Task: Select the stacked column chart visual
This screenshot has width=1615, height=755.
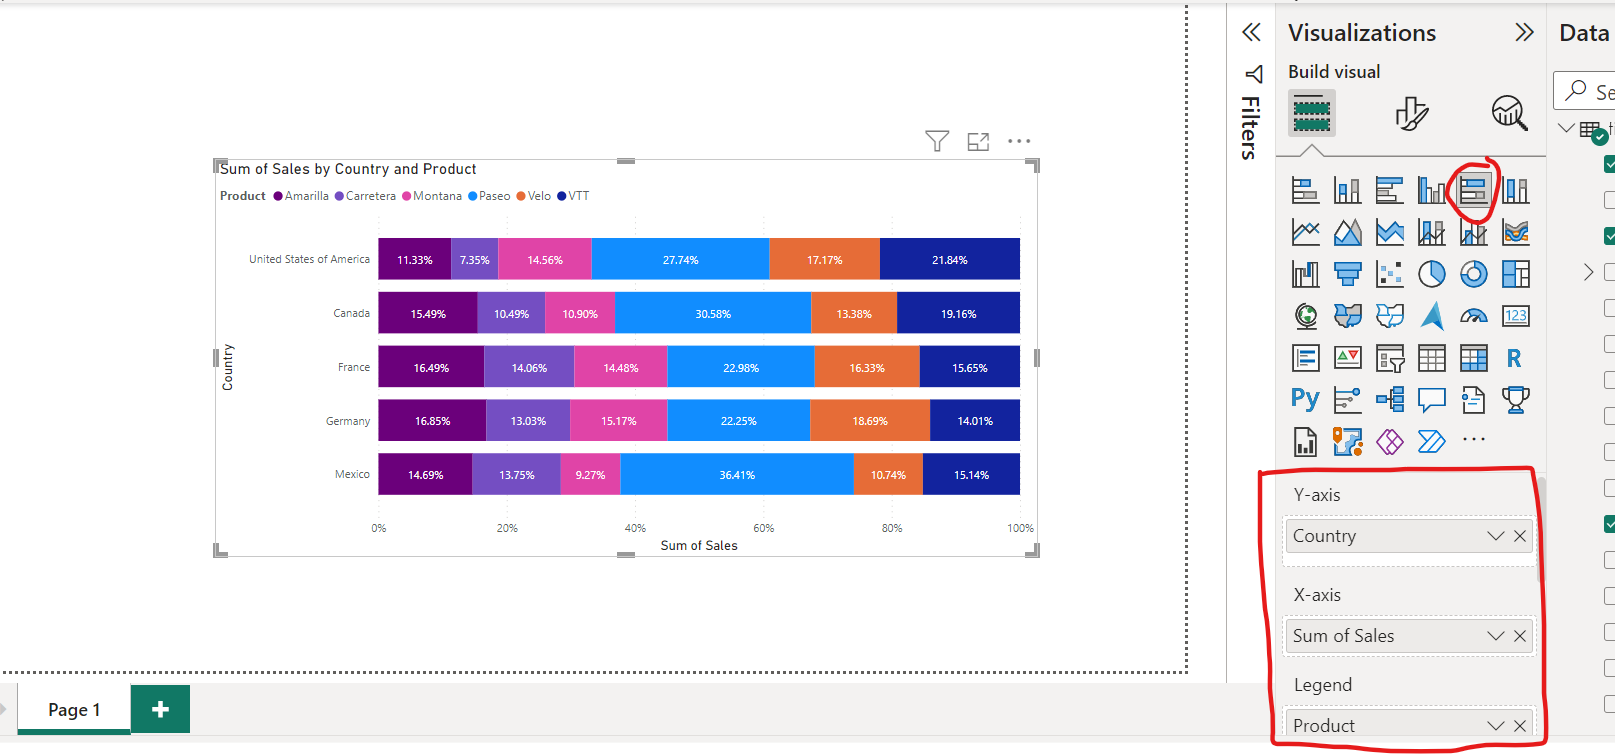Action: [x=1347, y=190]
